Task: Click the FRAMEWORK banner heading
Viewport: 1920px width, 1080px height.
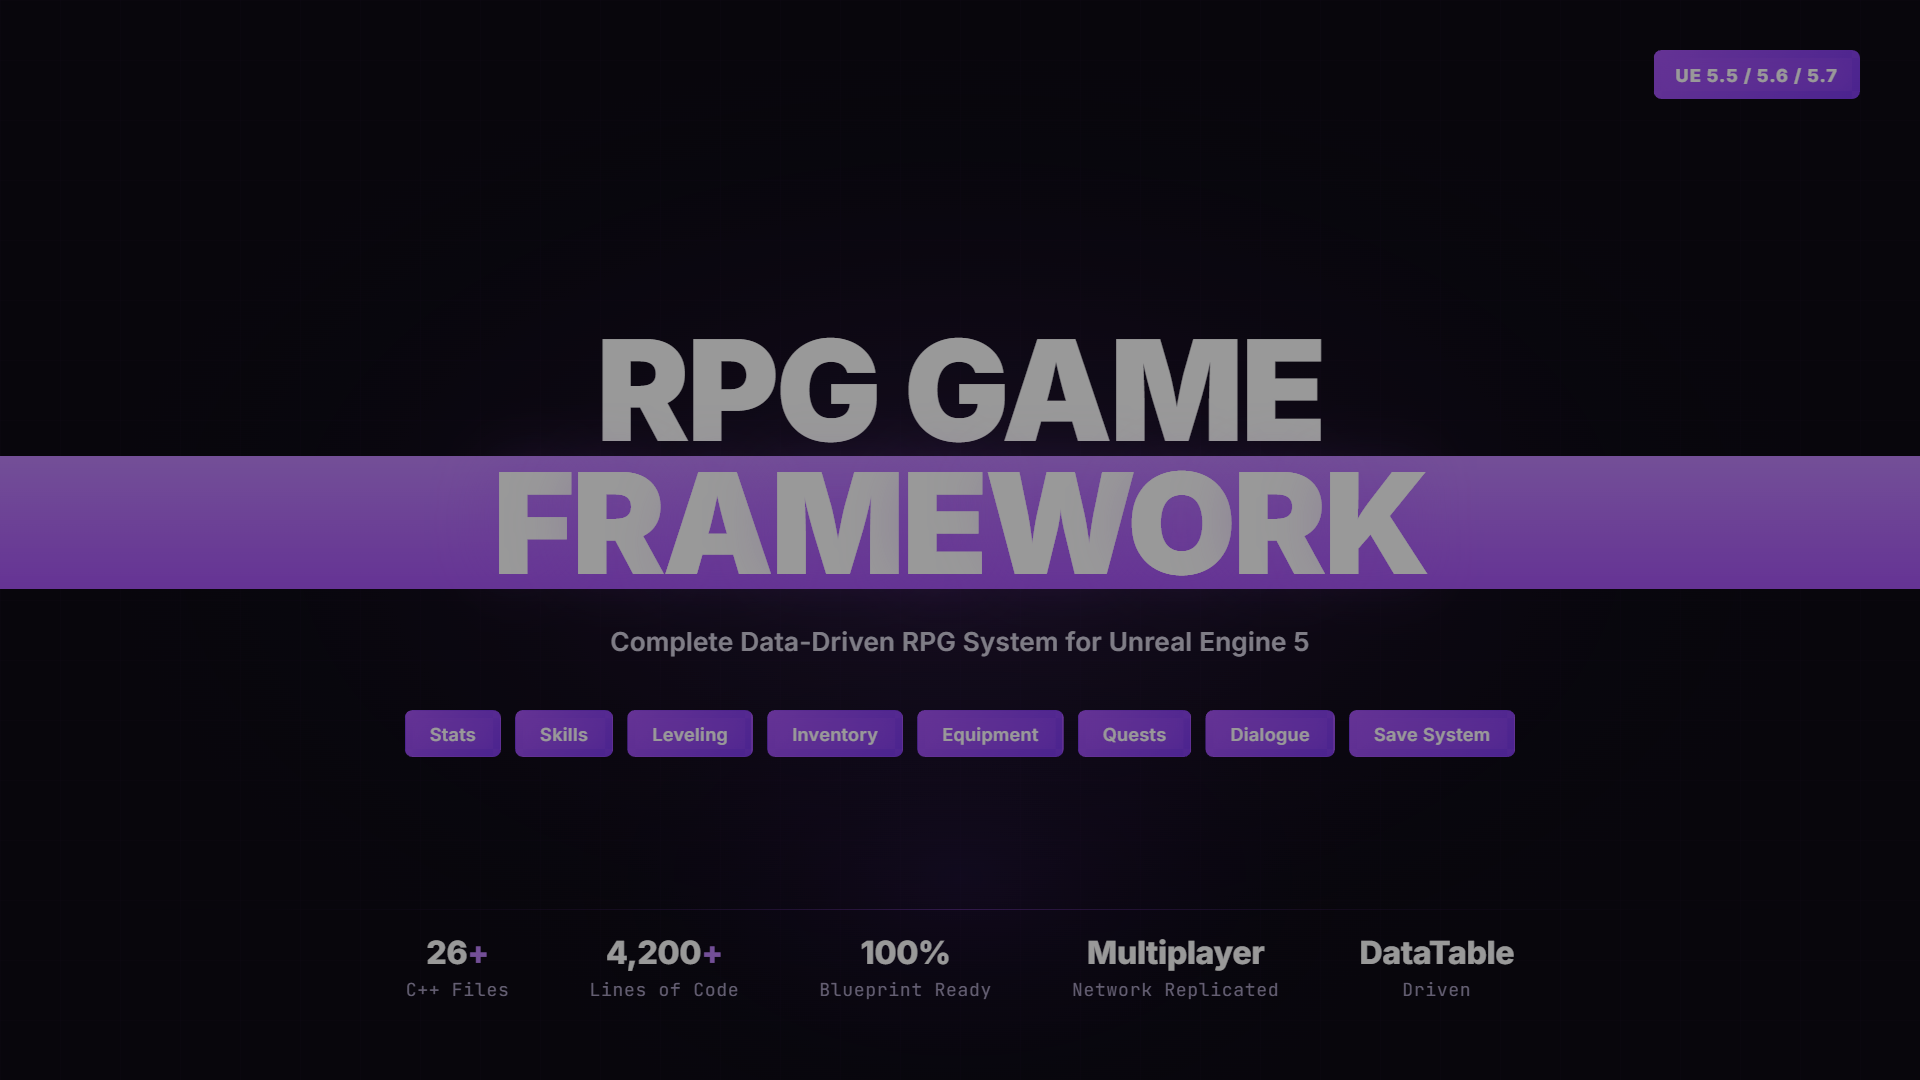Action: [960, 523]
